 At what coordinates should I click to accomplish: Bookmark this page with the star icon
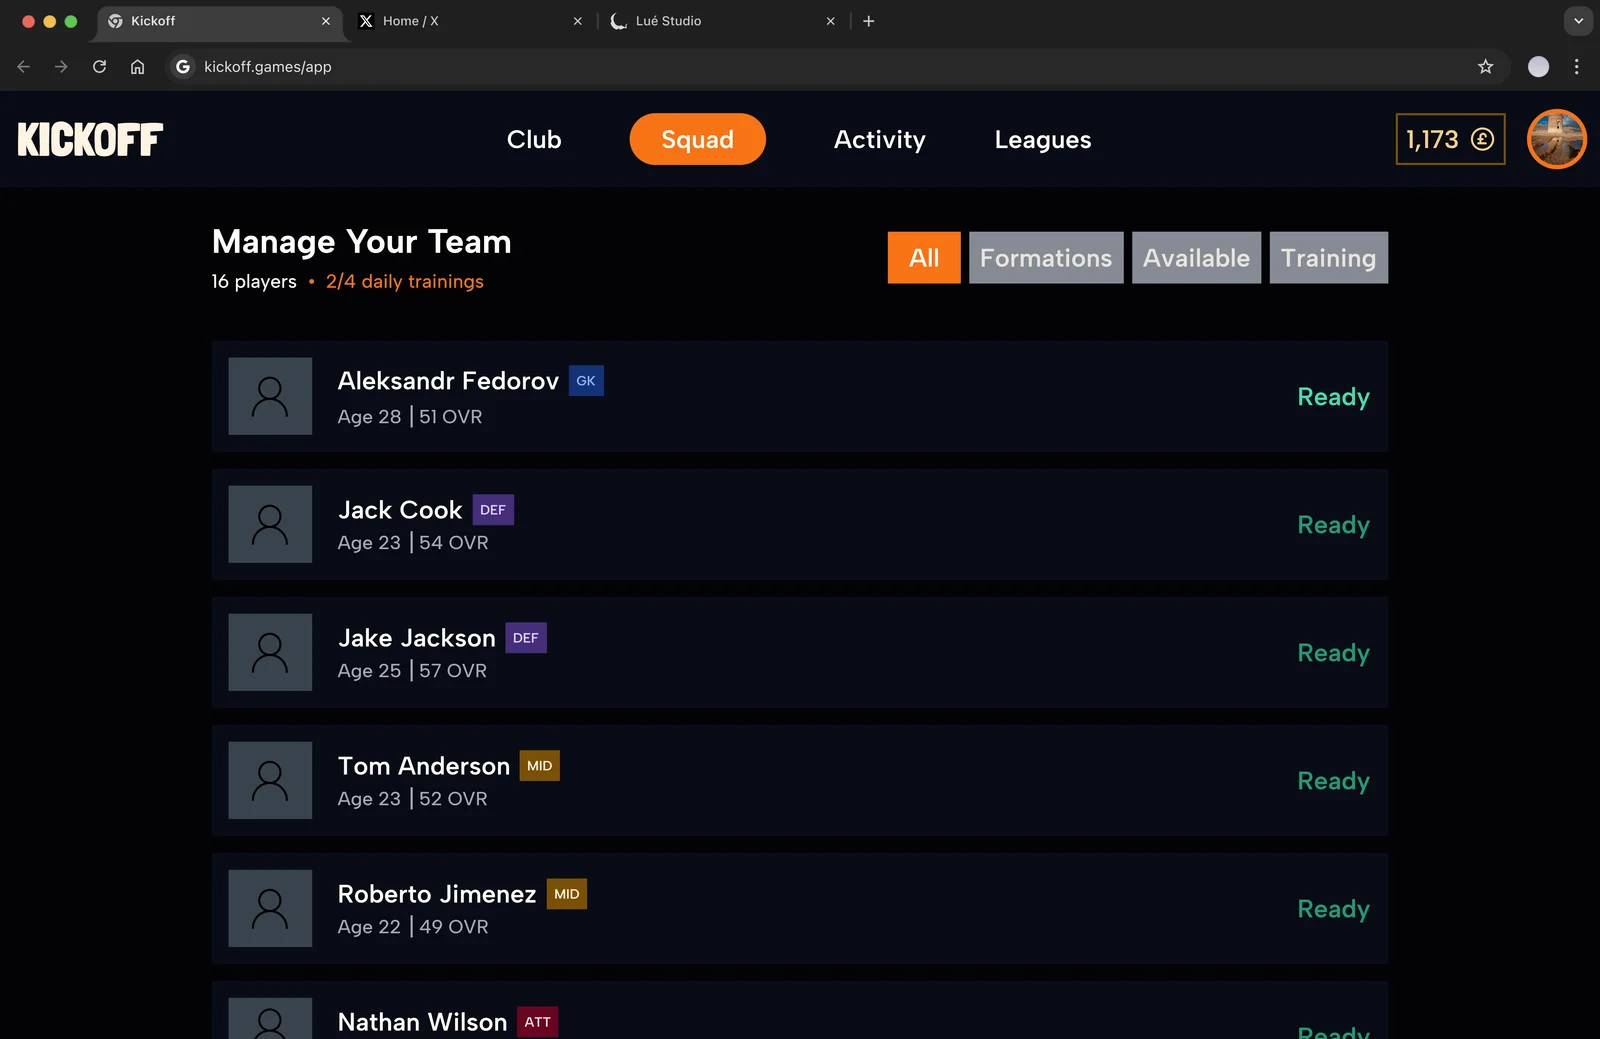1485,67
